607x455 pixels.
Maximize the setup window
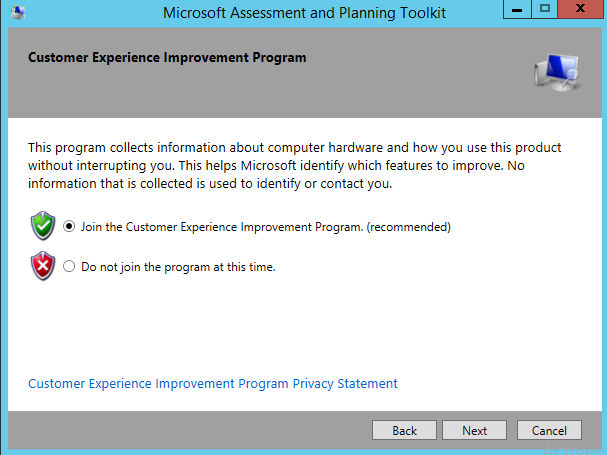(545, 9)
